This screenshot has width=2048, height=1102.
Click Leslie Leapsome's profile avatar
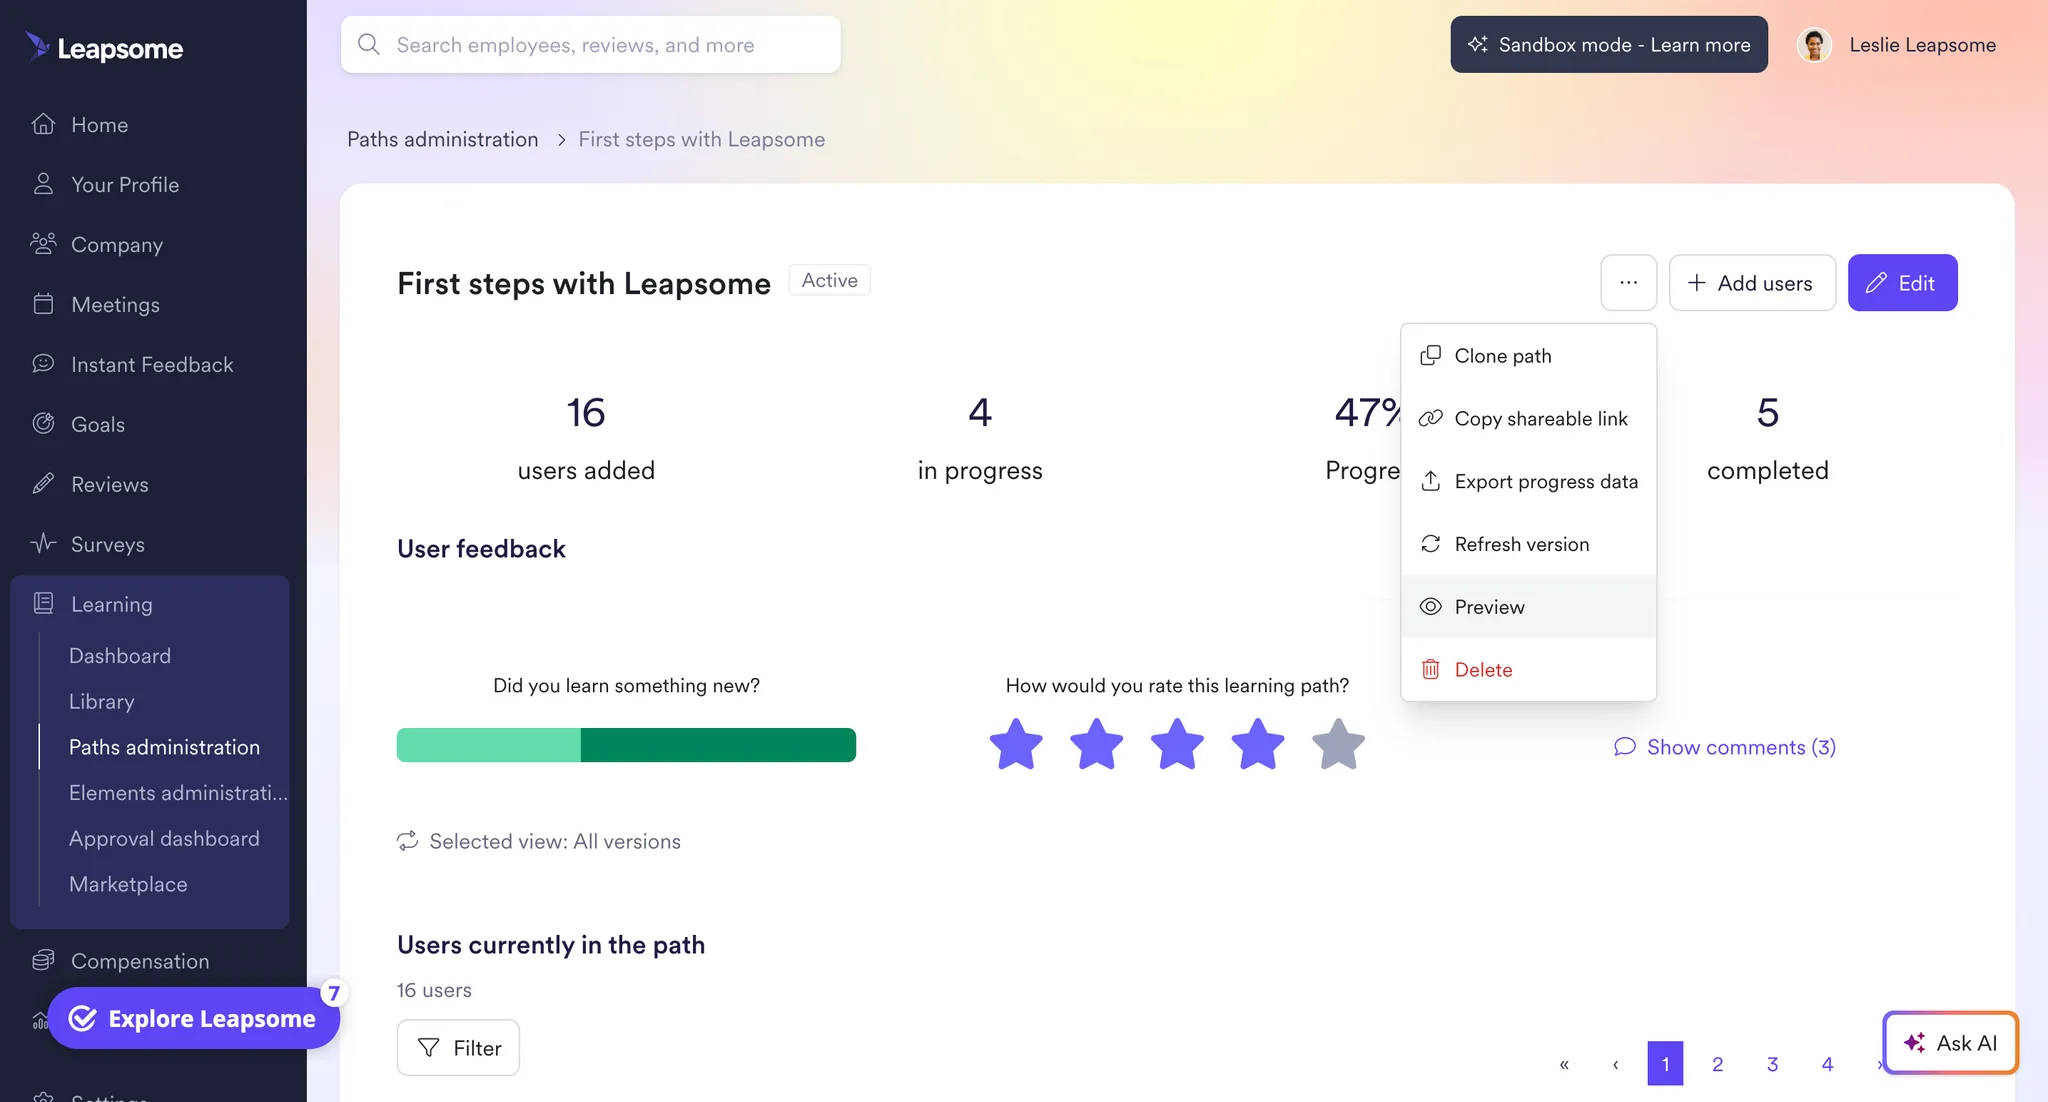click(x=1813, y=45)
